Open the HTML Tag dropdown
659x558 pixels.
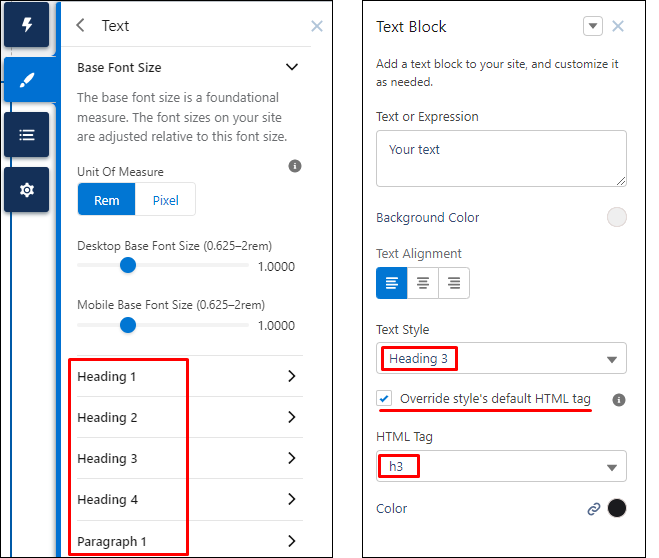(501, 466)
